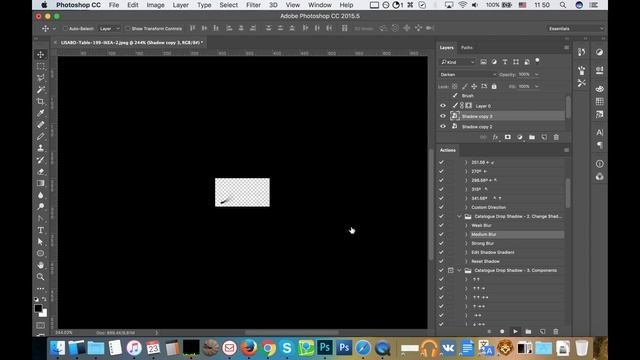
Task: Begin recording an action
Action: pyautogui.click(x=502, y=331)
